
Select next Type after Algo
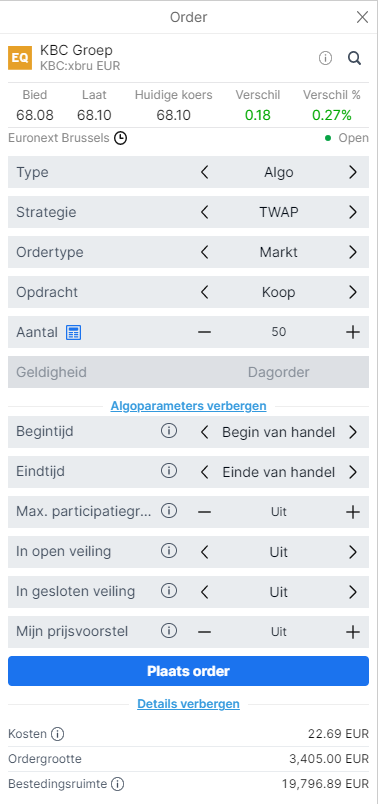coord(353,172)
